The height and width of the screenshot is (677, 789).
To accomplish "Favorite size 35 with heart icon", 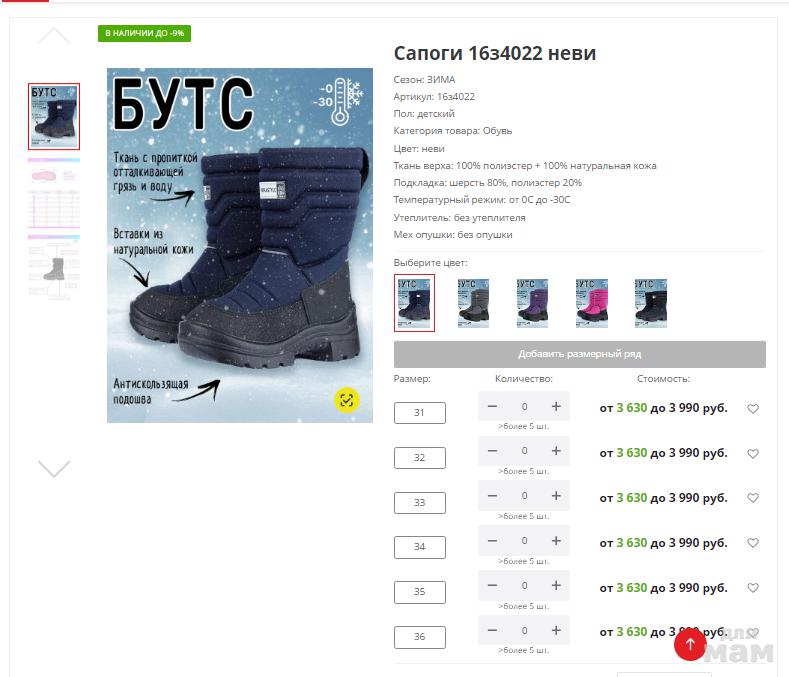I will 753,587.
